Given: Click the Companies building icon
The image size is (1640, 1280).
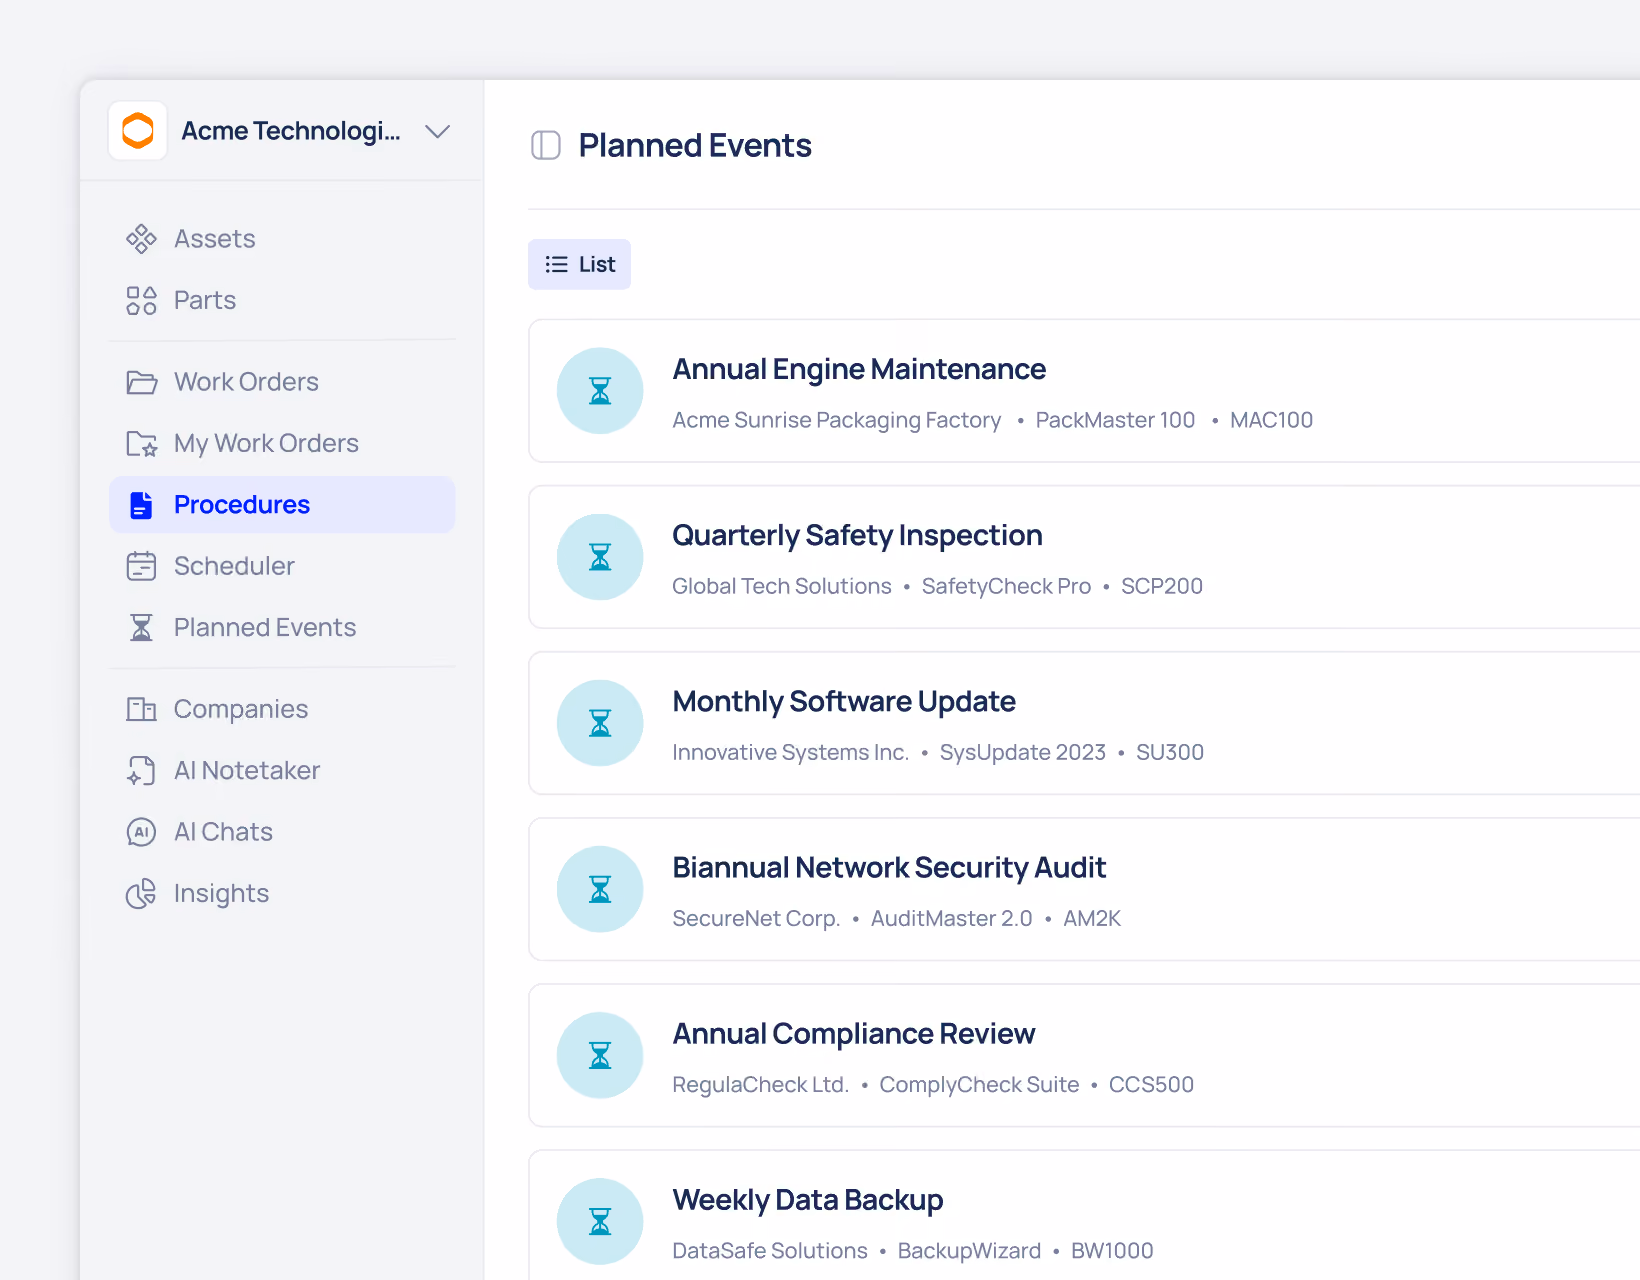Looking at the screenshot, I should (141, 709).
